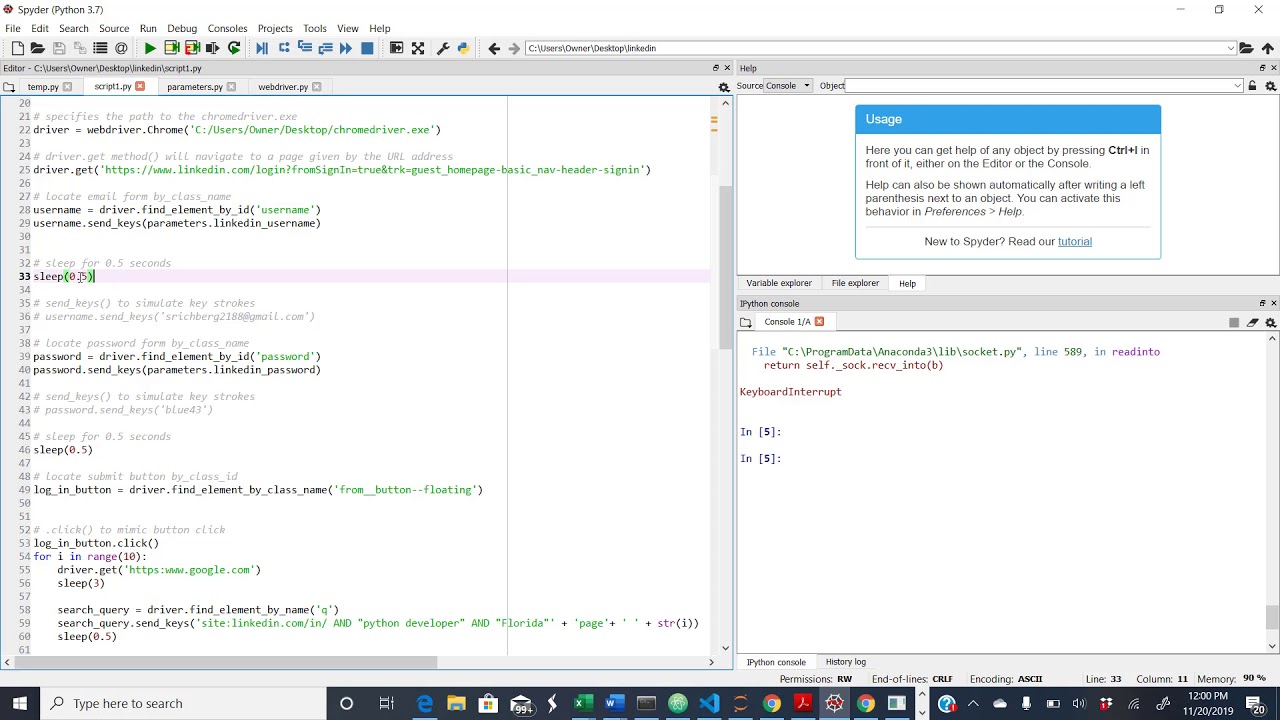Switch to History log tab
1280x720 pixels.
click(846, 662)
